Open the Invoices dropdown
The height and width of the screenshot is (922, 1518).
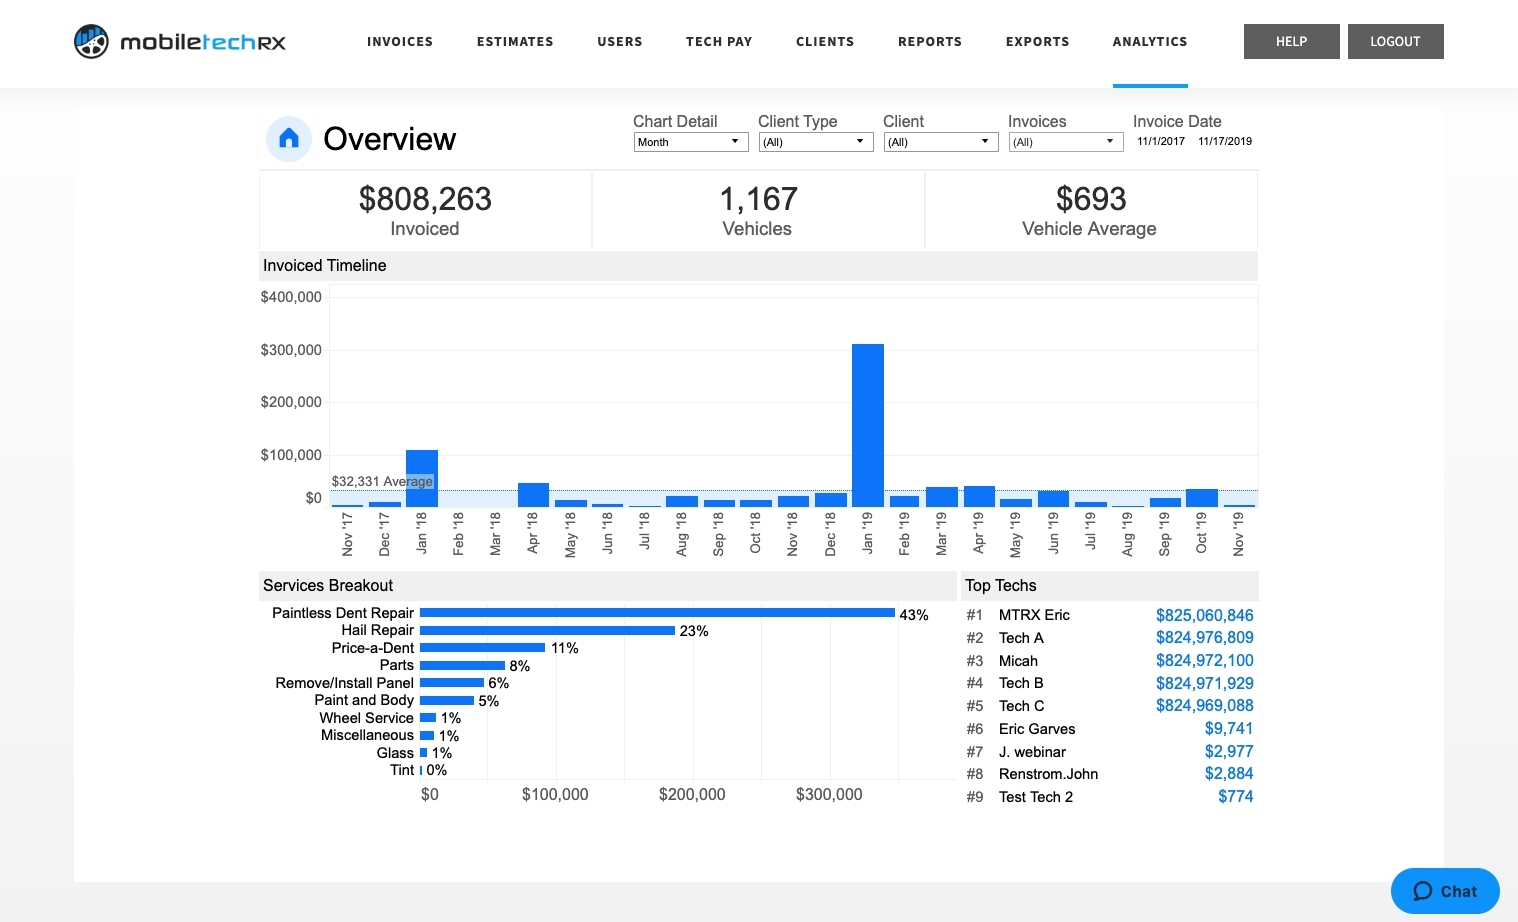click(1065, 141)
